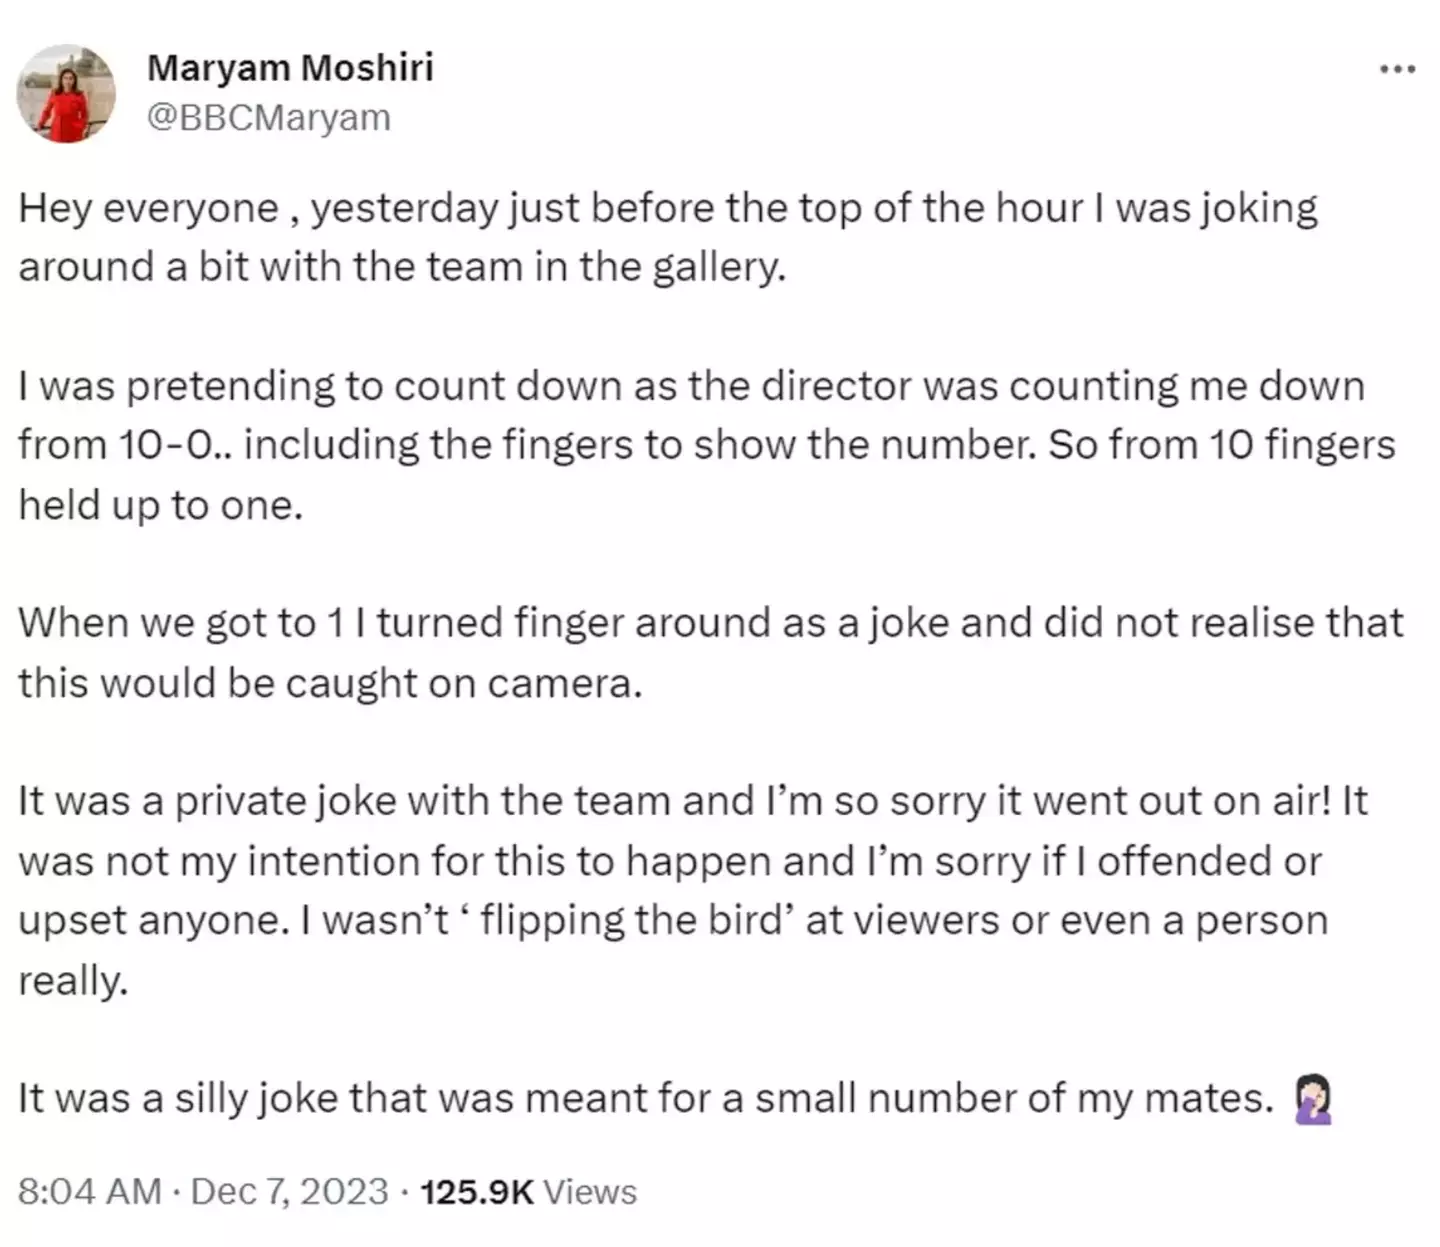Click the words "caught on camera."
Image resolution: width=1440 pixels, height=1247 pixels.
(463, 683)
